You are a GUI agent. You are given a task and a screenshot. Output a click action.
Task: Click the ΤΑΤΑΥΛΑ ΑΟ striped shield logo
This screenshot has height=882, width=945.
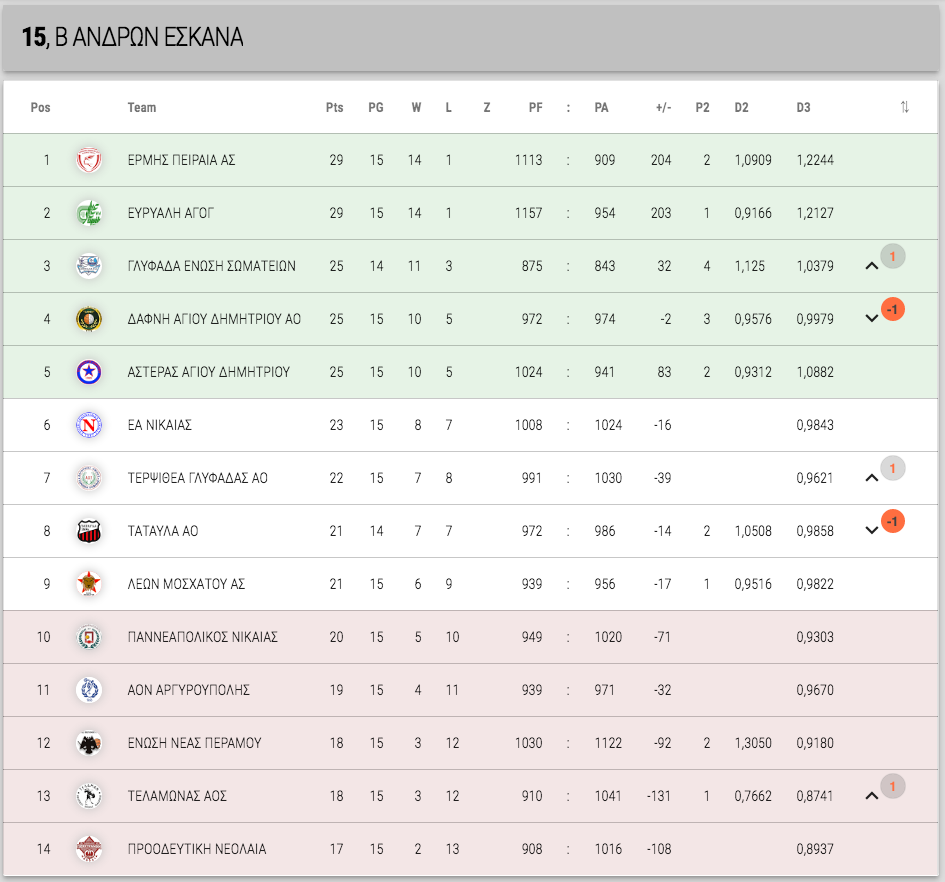click(89, 531)
